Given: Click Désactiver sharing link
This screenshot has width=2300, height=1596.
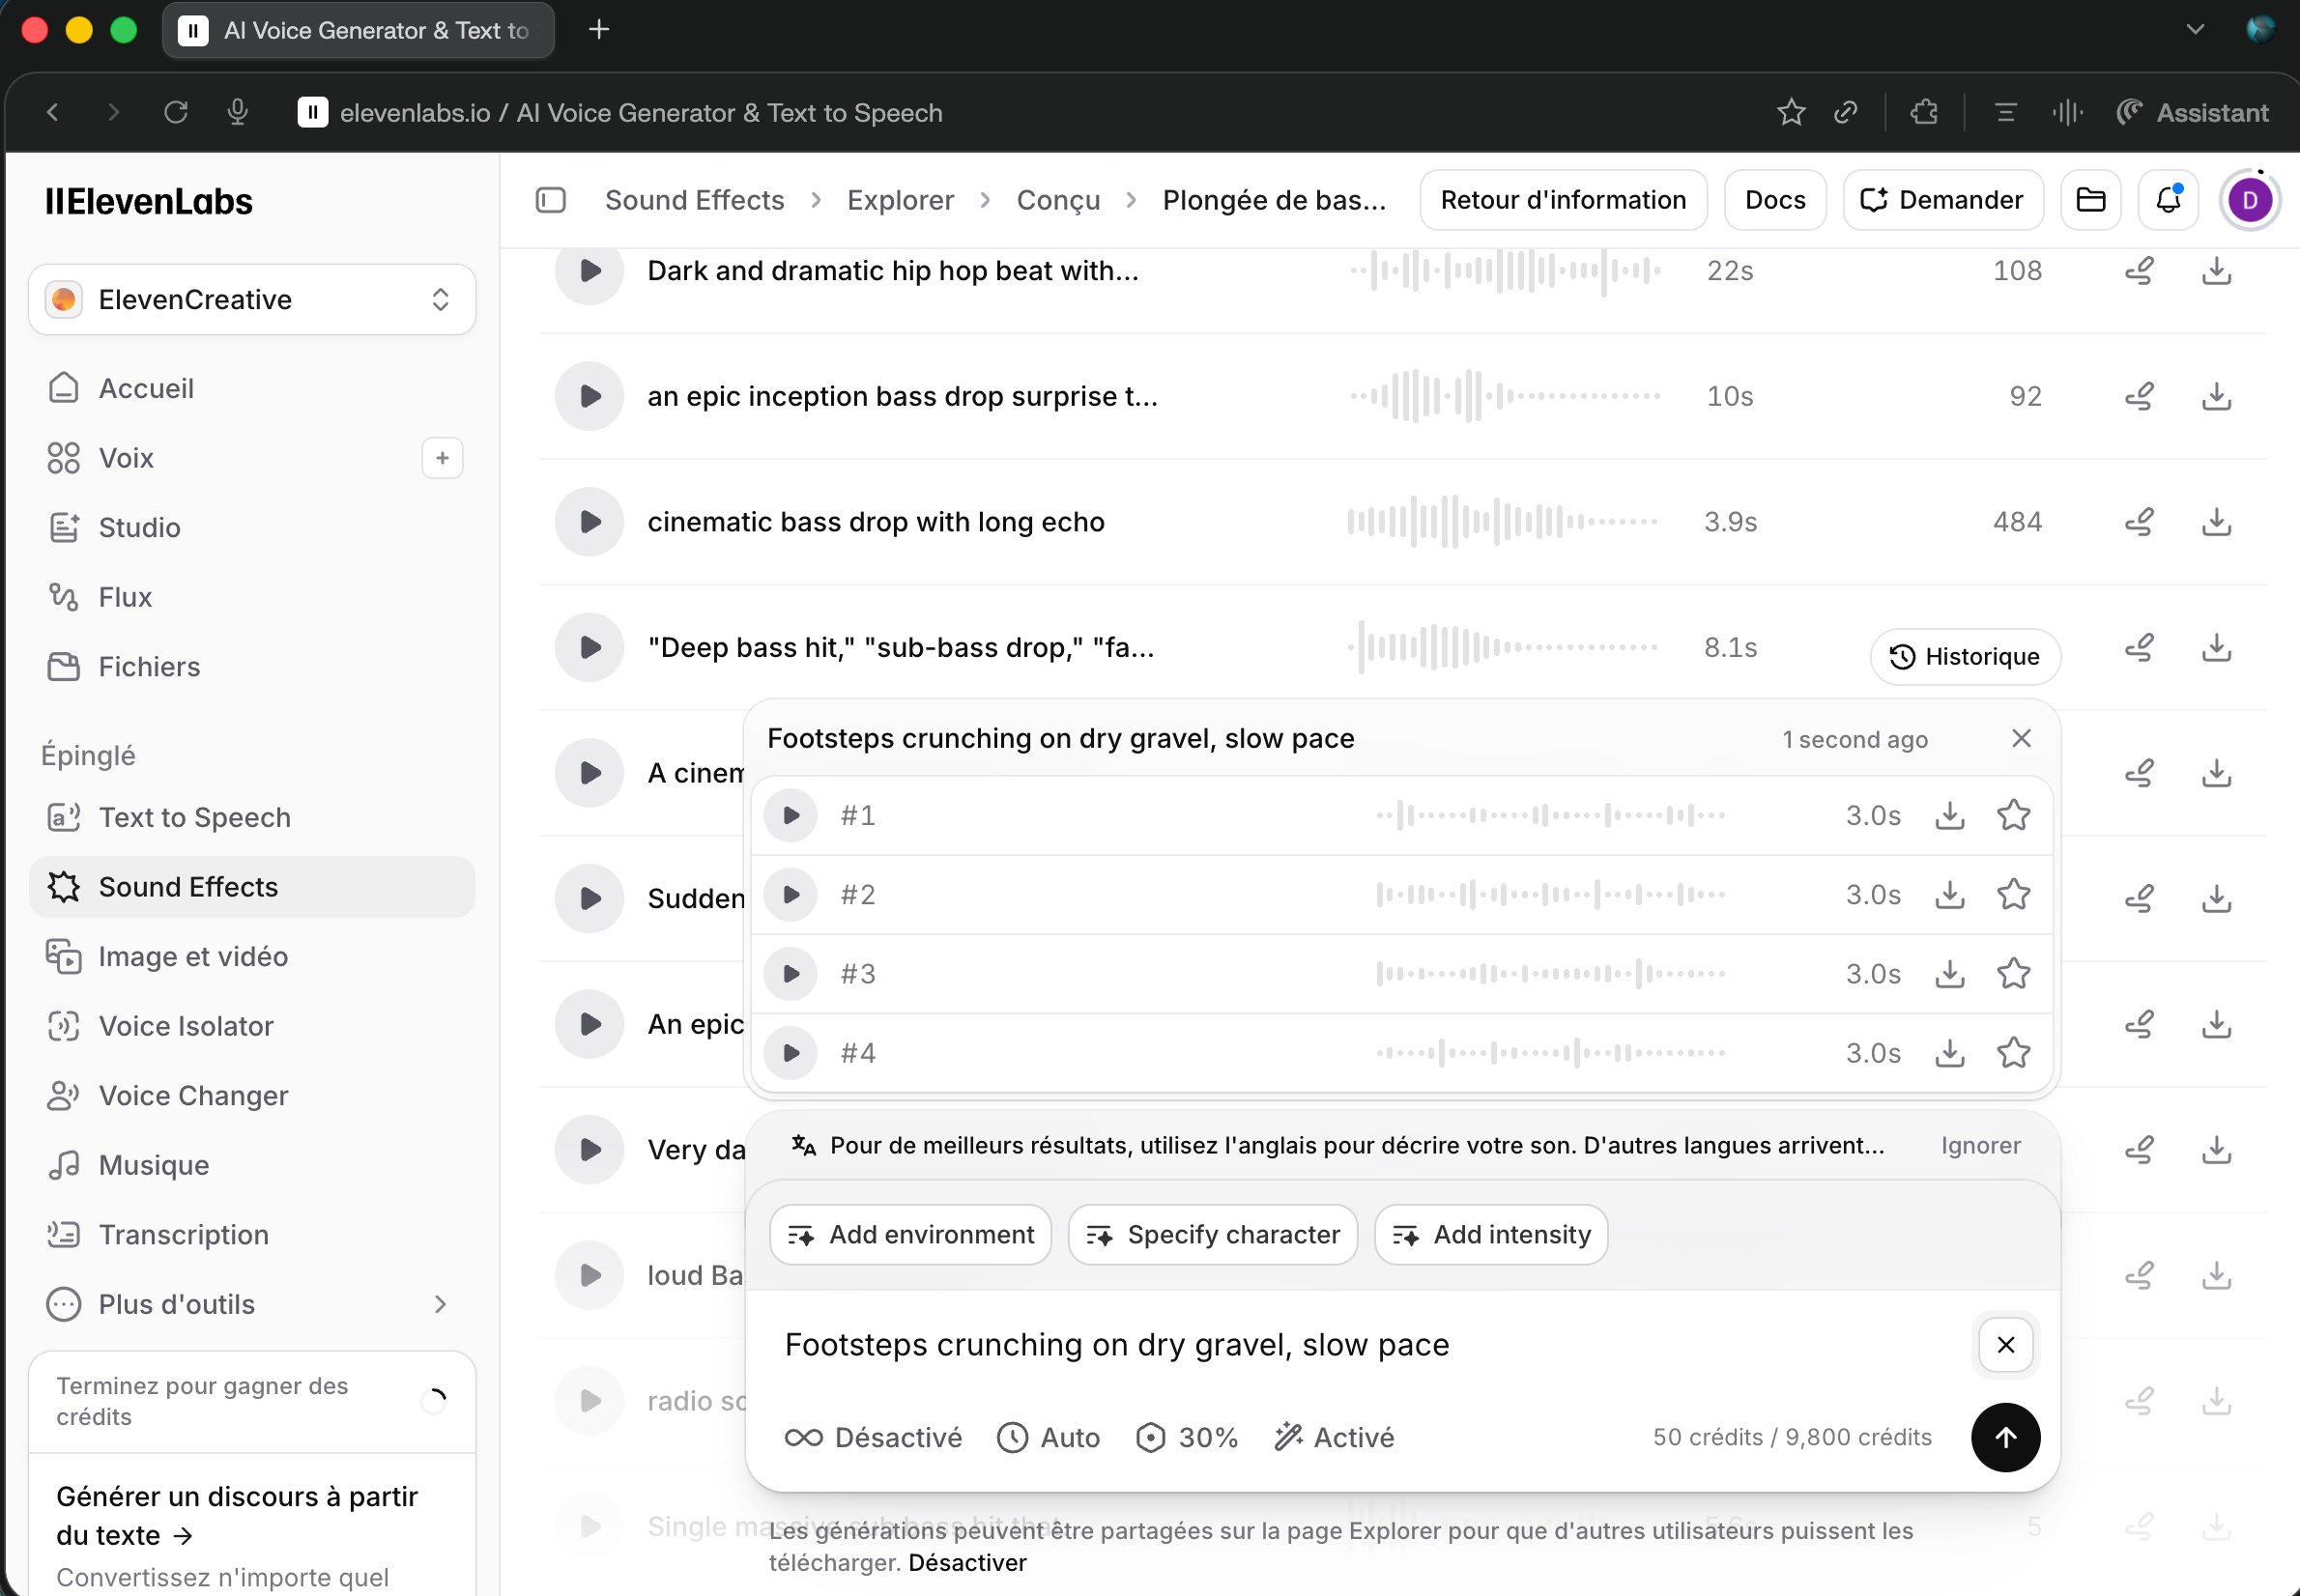Looking at the screenshot, I should (x=967, y=1562).
